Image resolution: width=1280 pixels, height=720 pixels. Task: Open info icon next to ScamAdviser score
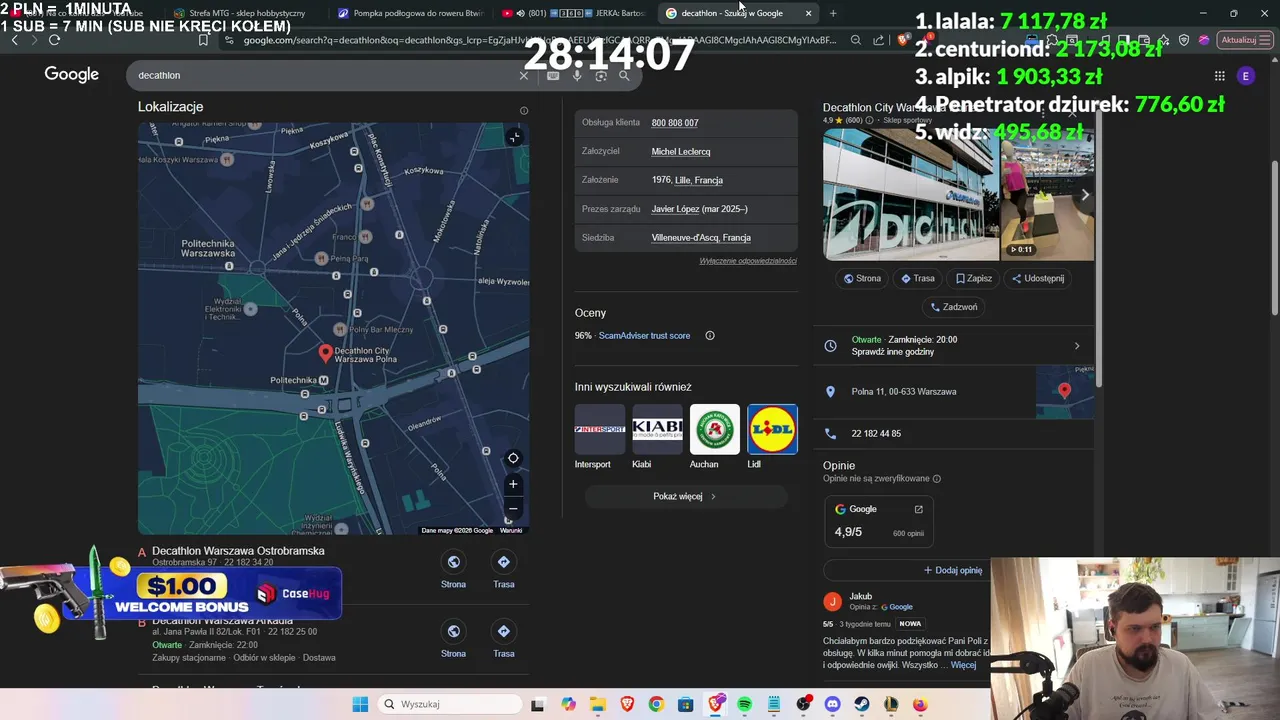tap(710, 336)
